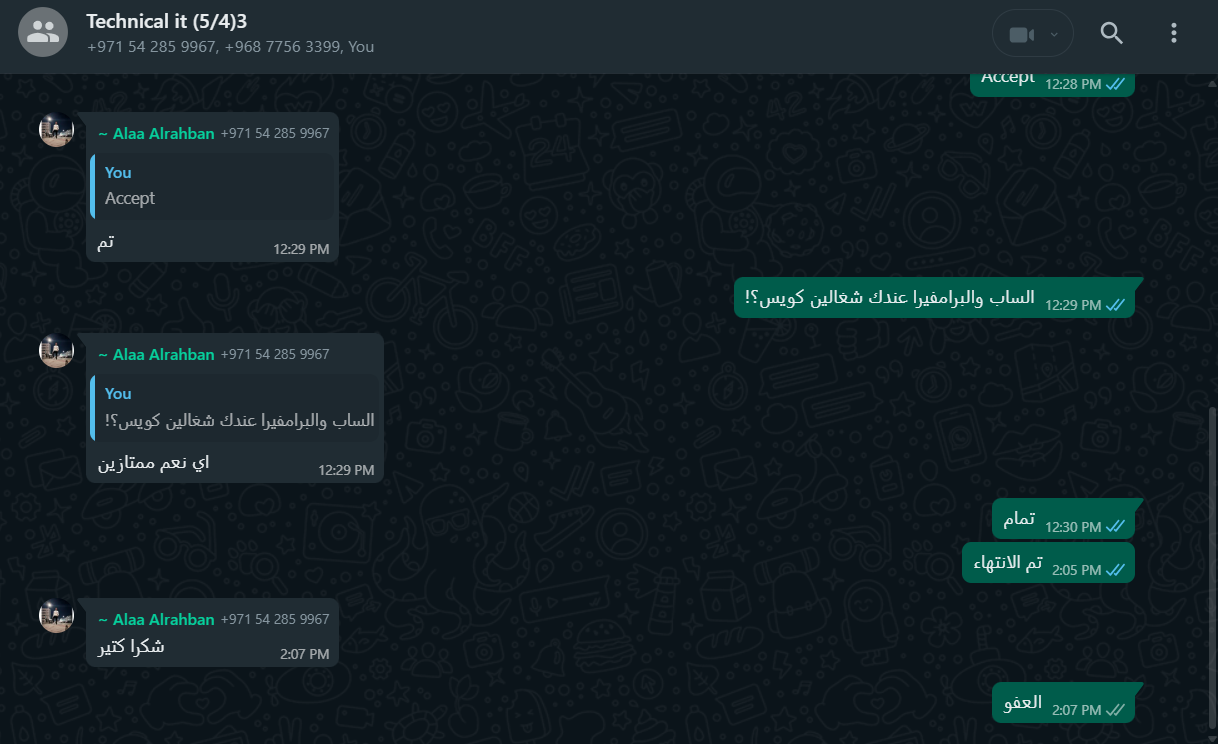
Task: Jump to quoted Arabic question message
Action: [x=236, y=407]
